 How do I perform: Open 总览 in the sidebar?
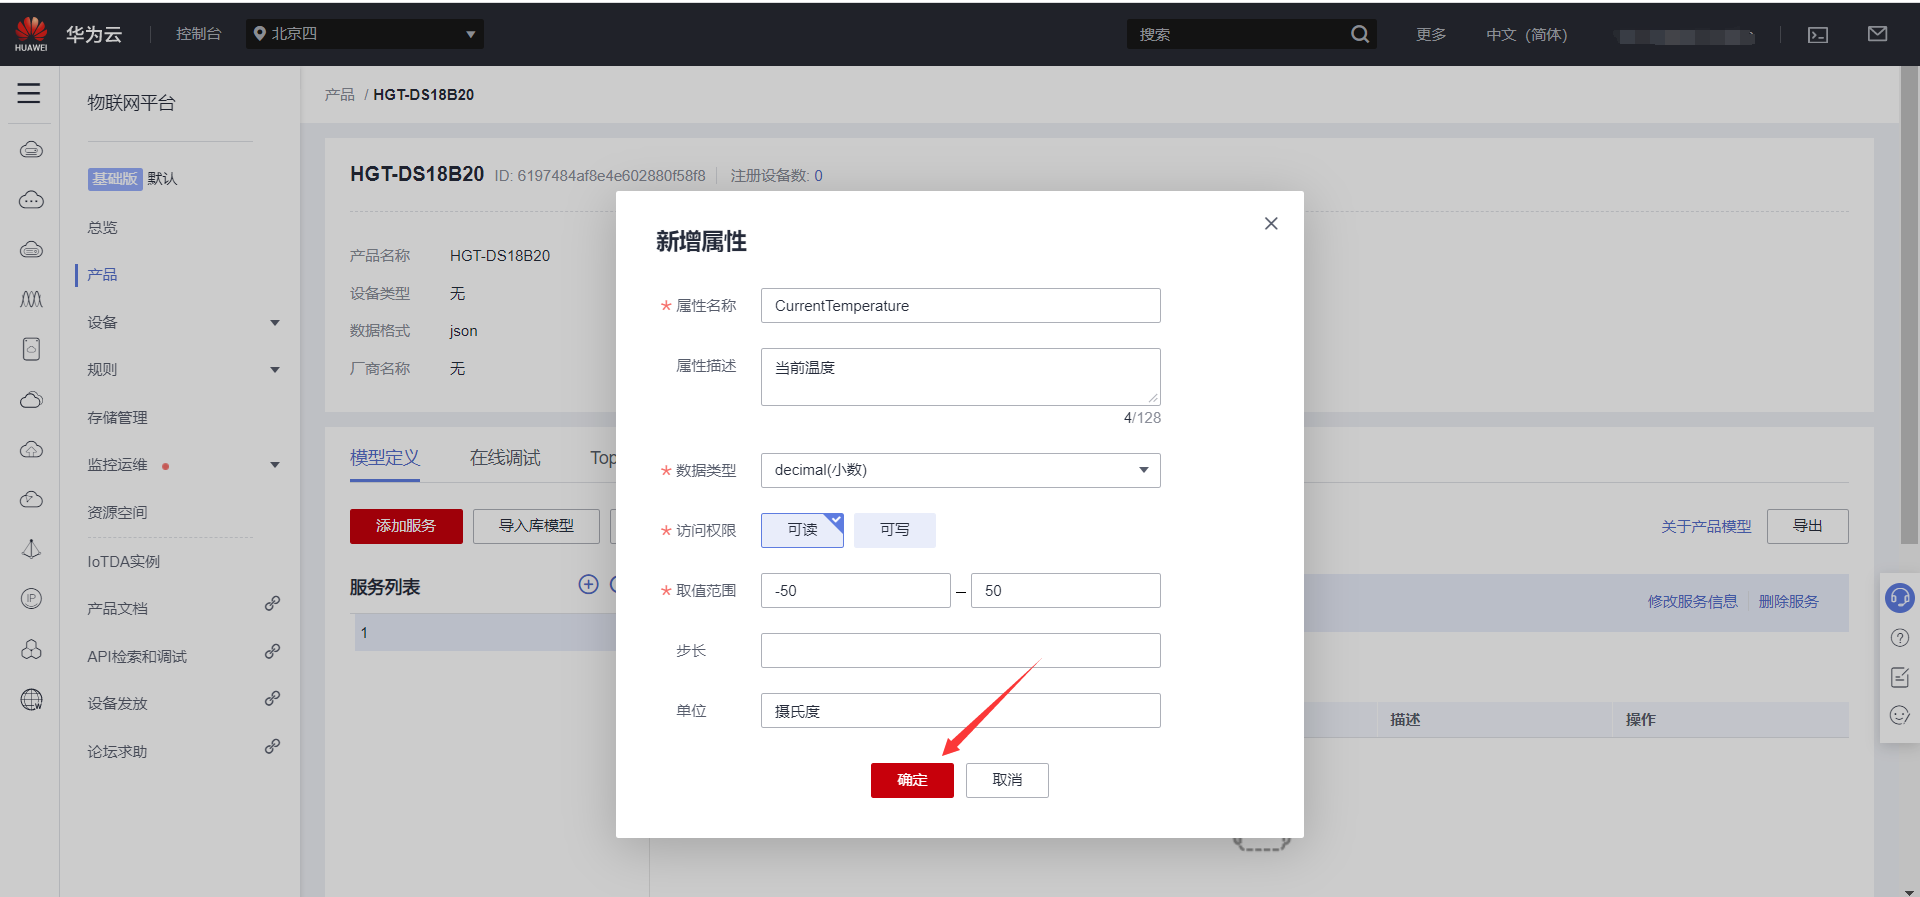pos(102,227)
